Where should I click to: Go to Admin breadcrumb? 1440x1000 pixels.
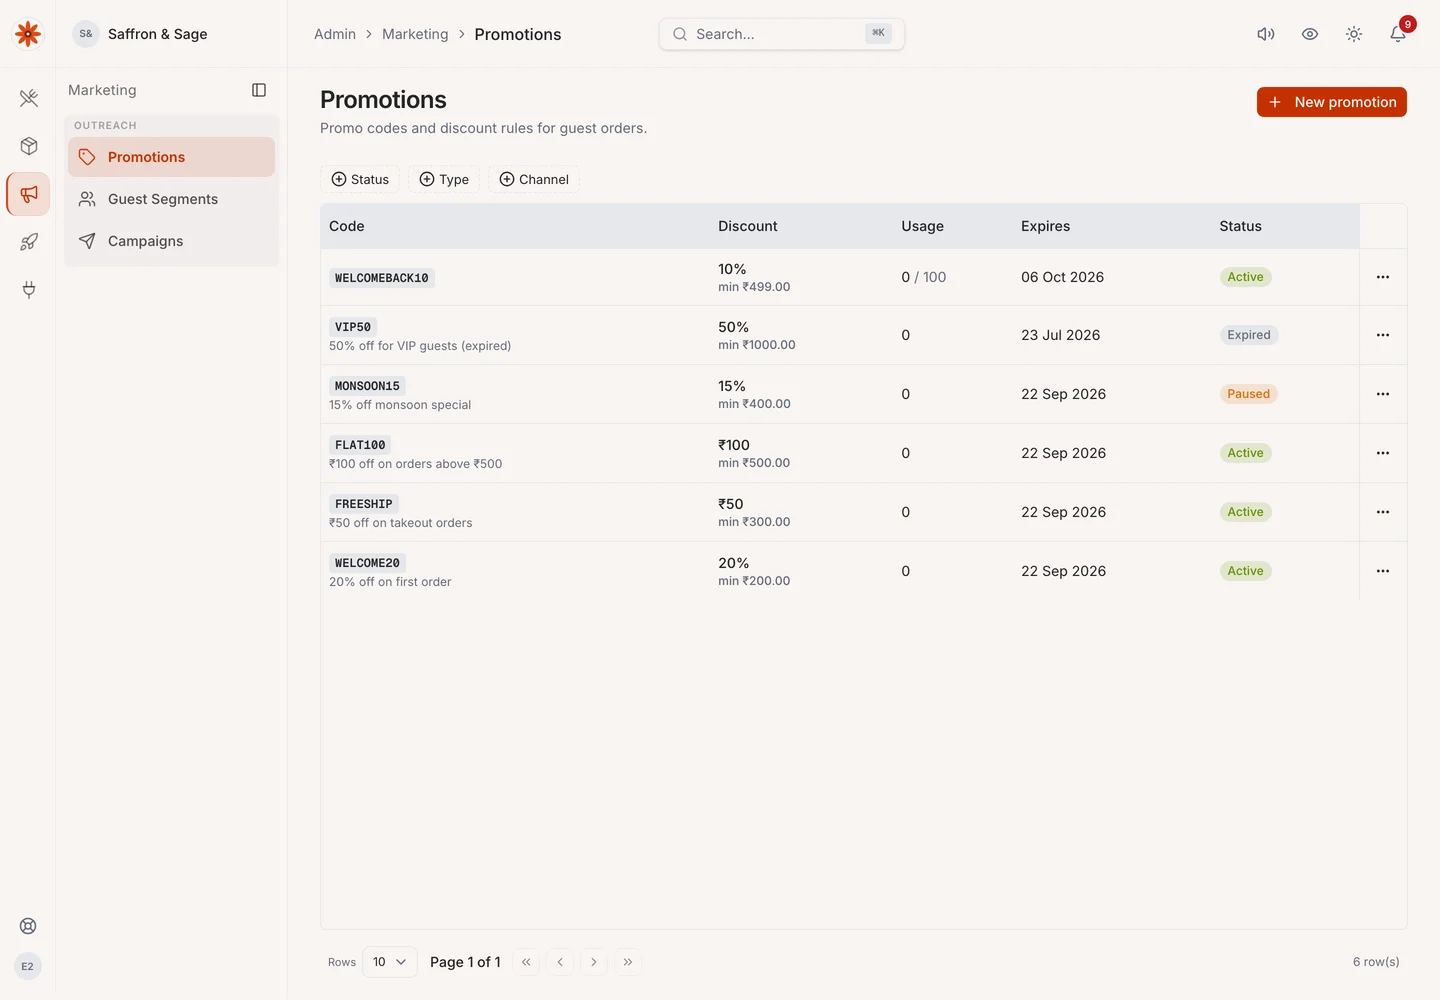(335, 34)
